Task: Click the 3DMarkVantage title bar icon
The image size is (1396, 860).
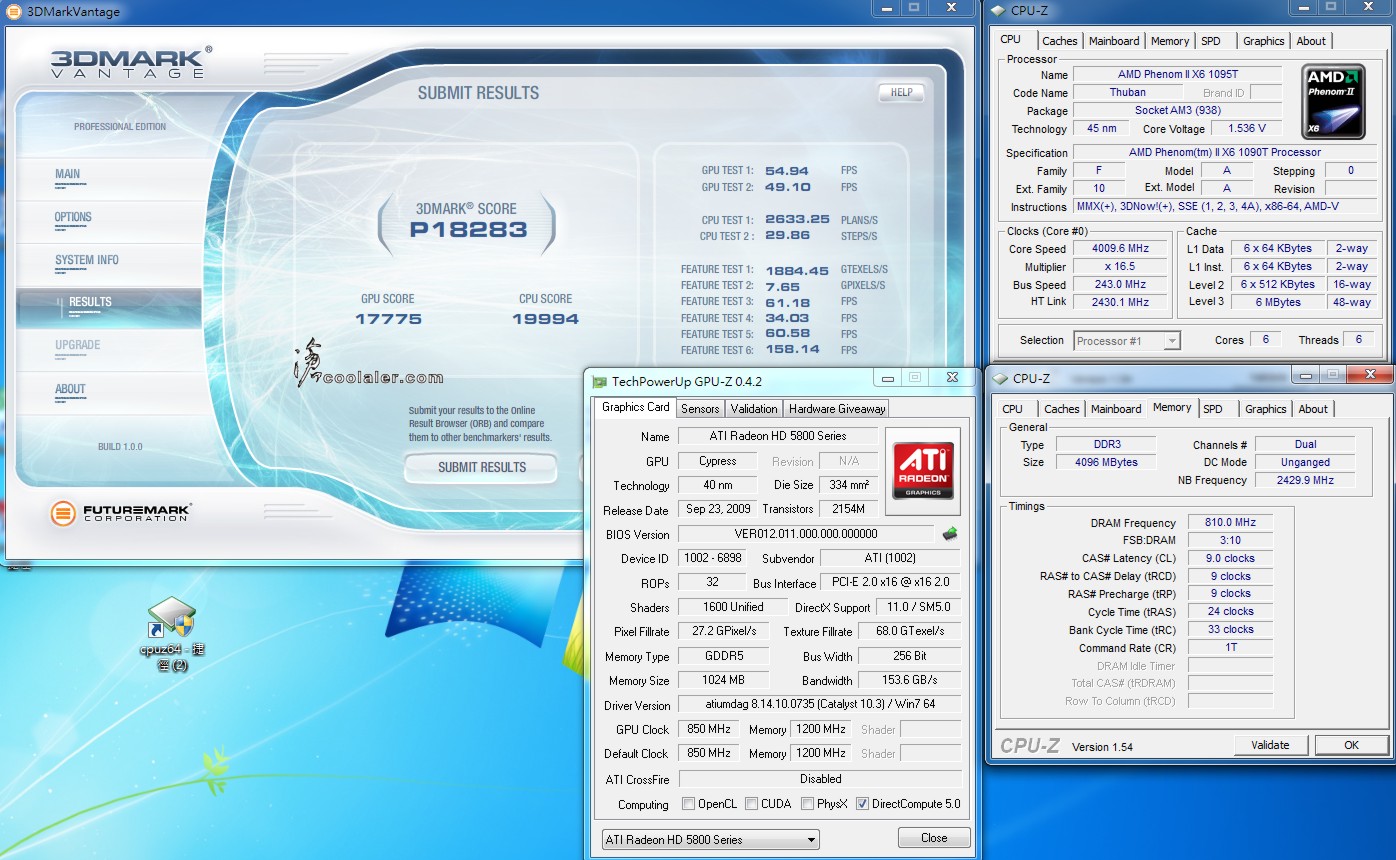Action: tap(12, 11)
